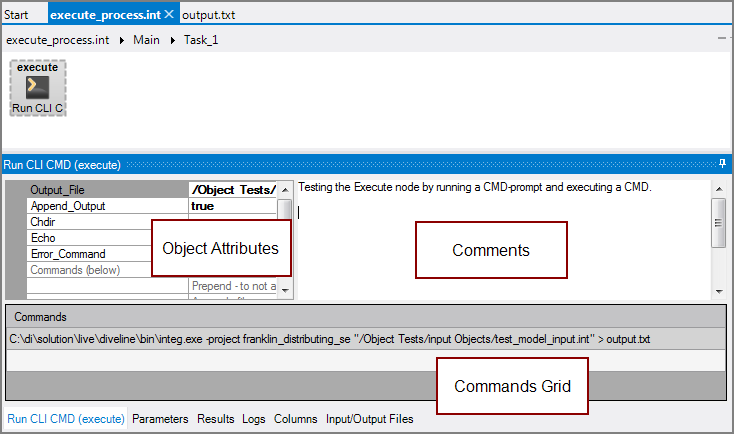The image size is (734, 434).
Task: Expand breadcrumb arrow after Main
Action: (x=173, y=40)
